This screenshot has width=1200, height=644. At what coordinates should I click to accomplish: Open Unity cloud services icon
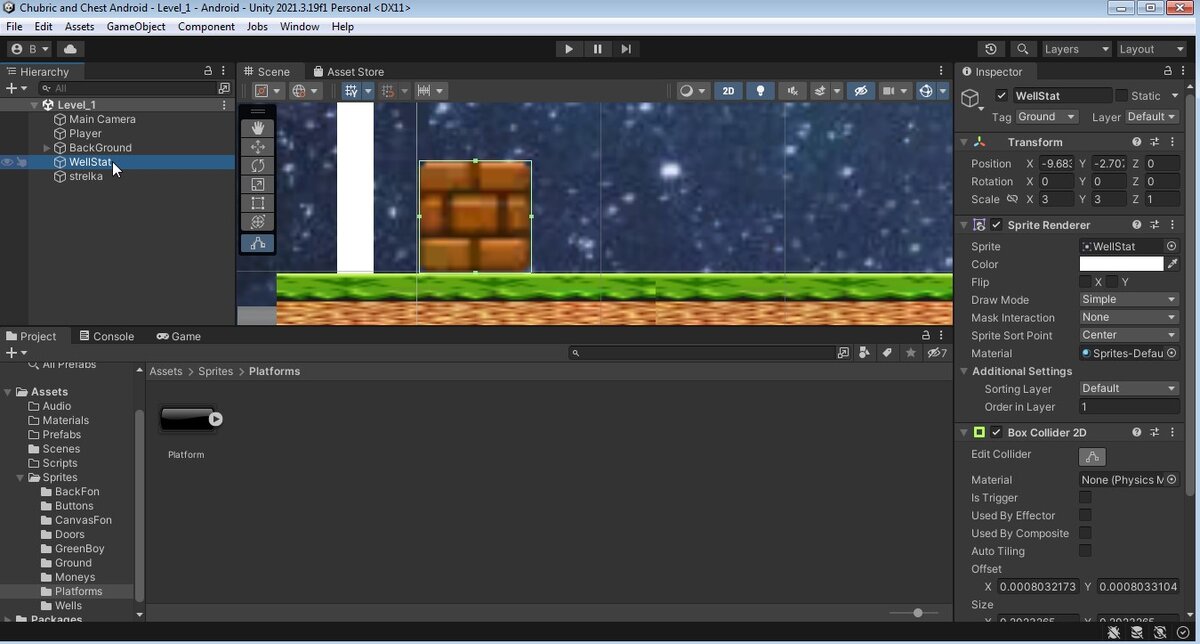[x=70, y=49]
